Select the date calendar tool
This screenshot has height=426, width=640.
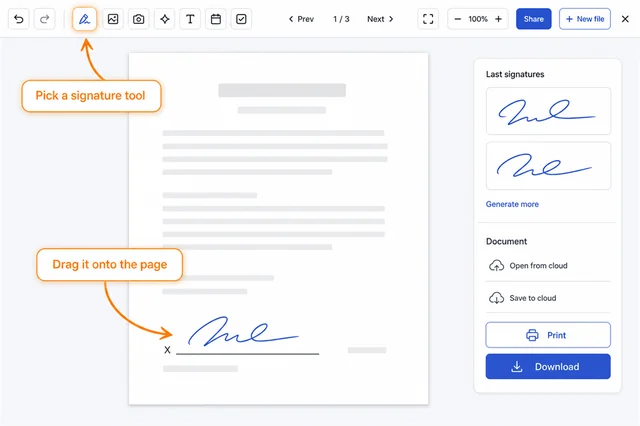216,19
